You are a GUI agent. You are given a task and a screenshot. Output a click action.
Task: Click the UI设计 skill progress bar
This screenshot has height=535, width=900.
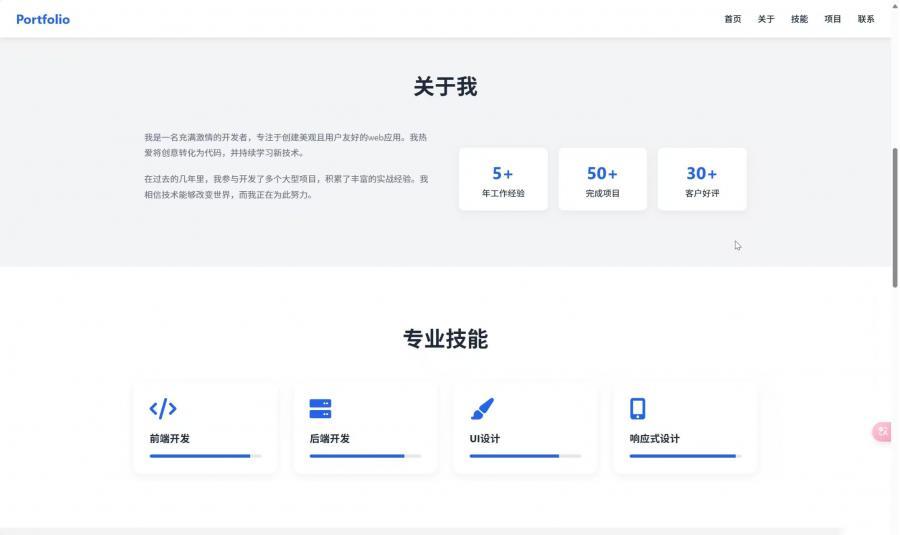tap(525, 456)
